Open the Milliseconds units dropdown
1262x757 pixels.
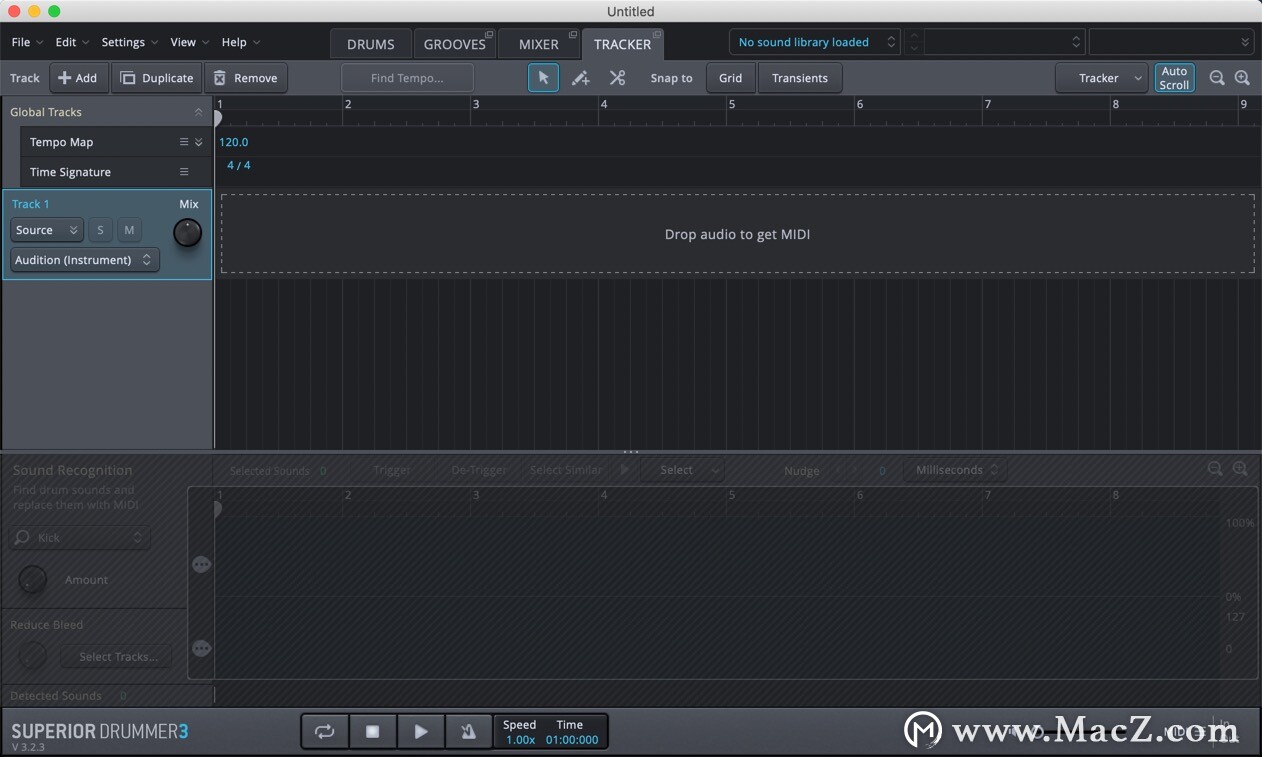[x=955, y=470]
